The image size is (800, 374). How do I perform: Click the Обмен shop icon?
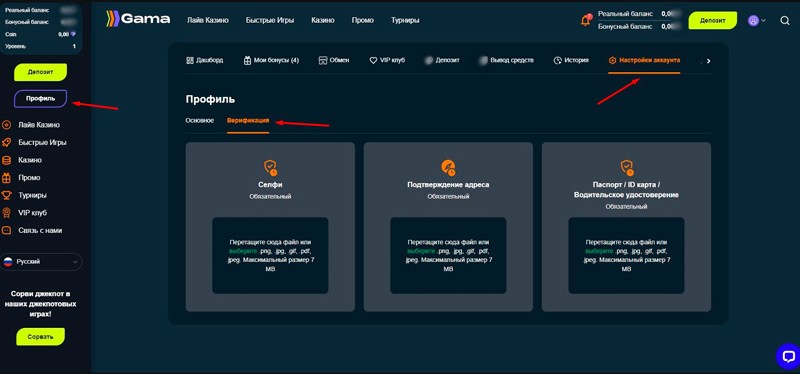322,60
